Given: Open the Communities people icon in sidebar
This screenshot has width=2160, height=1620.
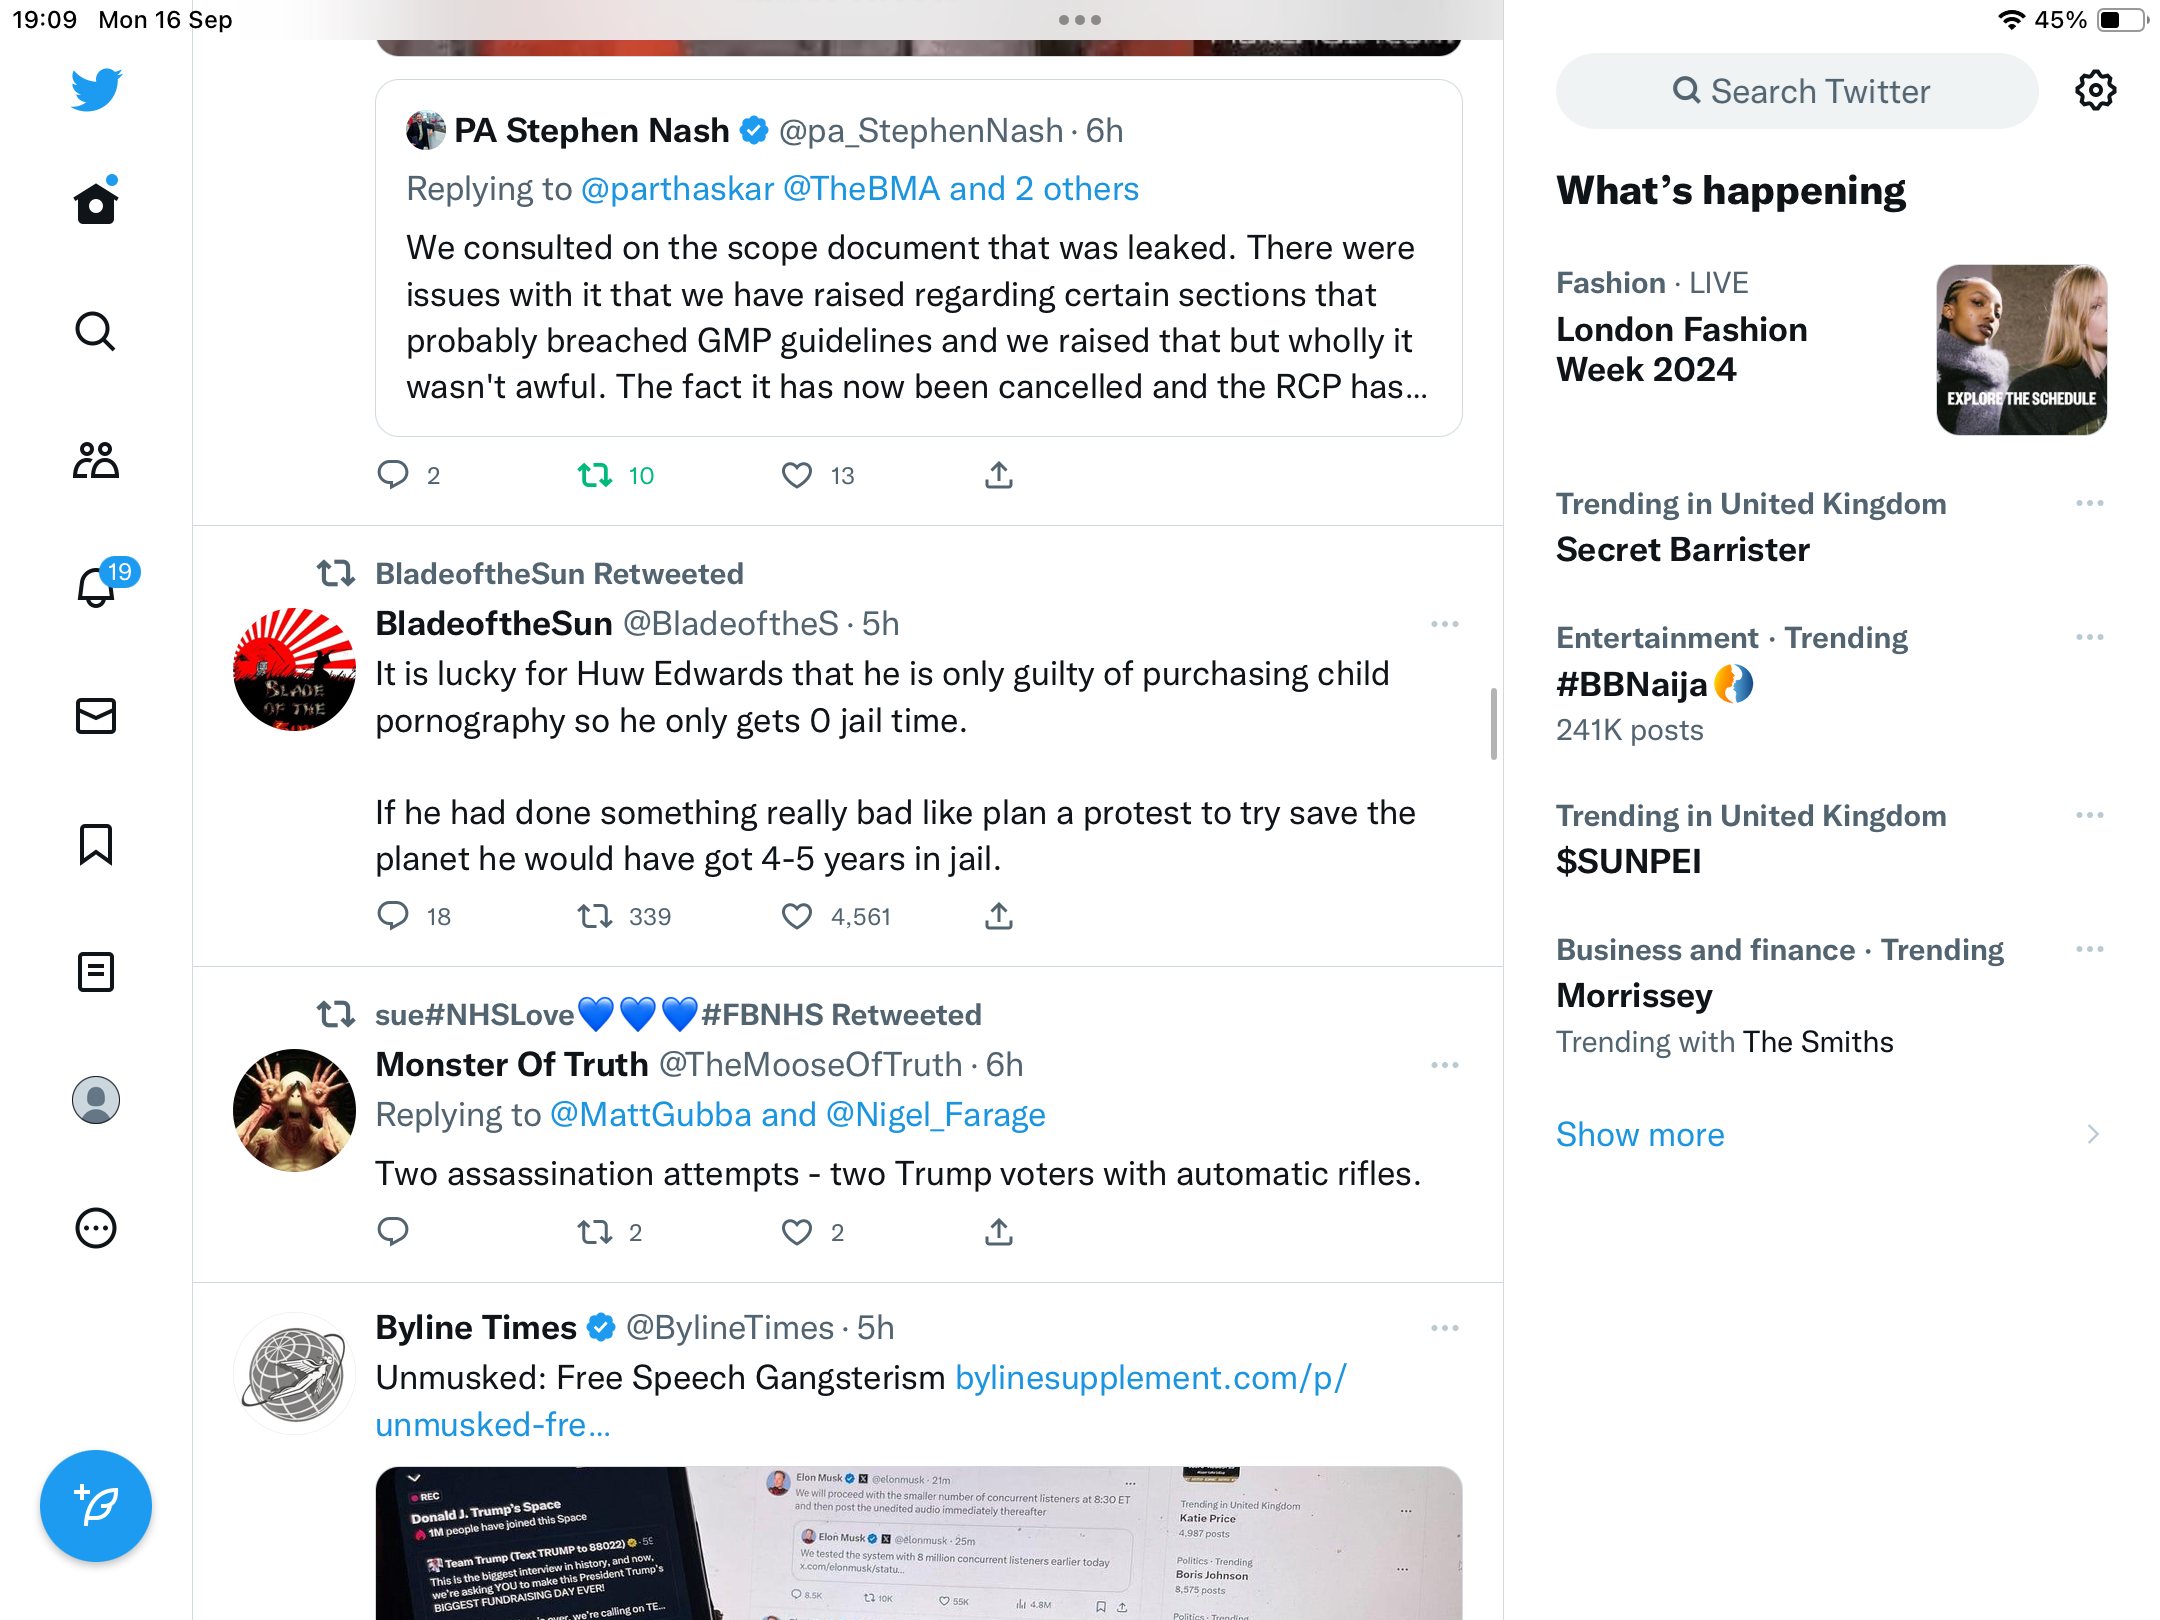Looking at the screenshot, I should pos(96,460).
